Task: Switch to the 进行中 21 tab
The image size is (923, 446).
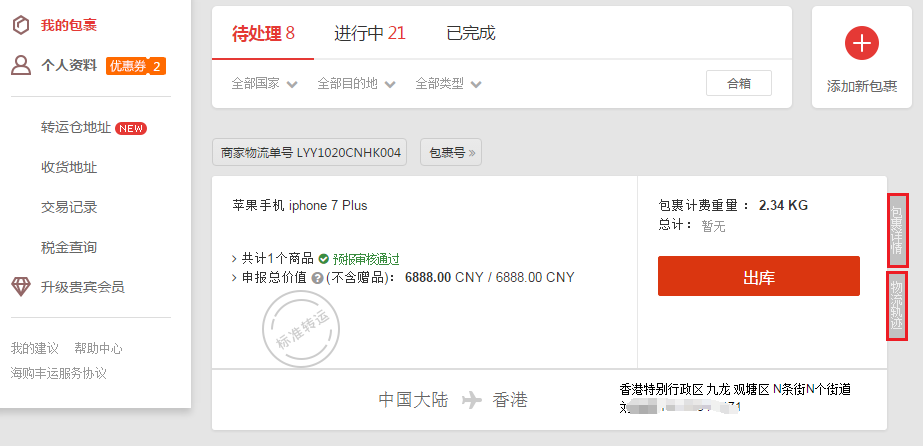Action: [x=370, y=33]
